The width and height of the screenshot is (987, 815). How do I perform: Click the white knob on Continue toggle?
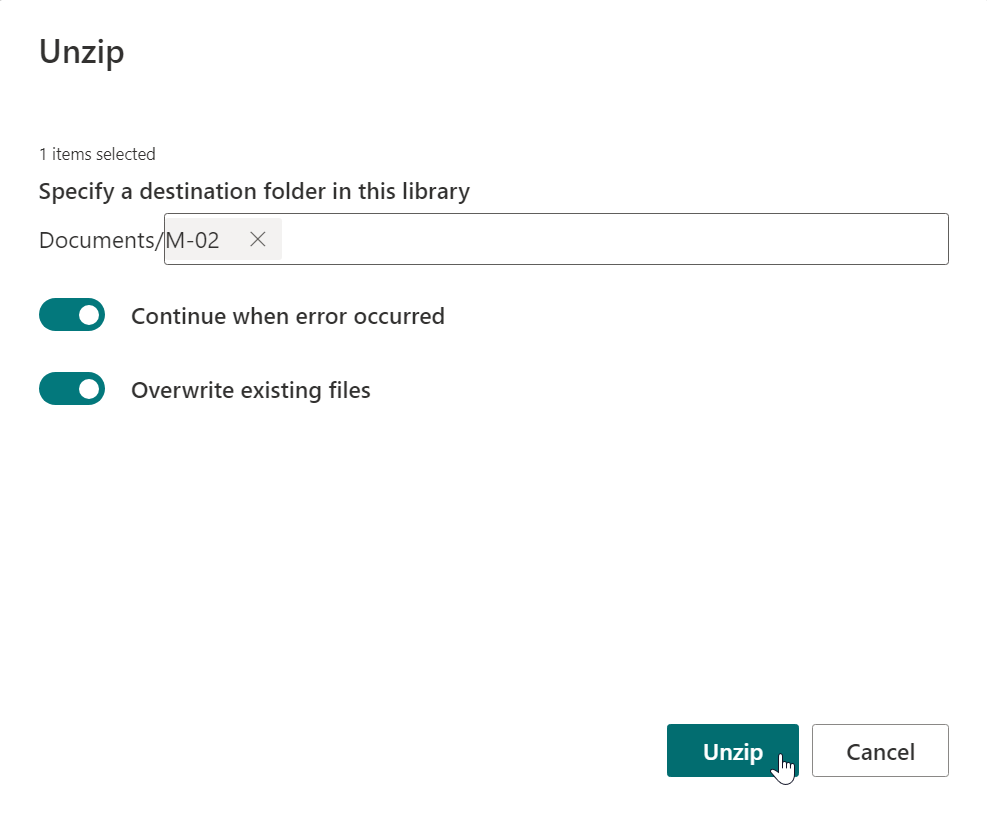coord(90,315)
